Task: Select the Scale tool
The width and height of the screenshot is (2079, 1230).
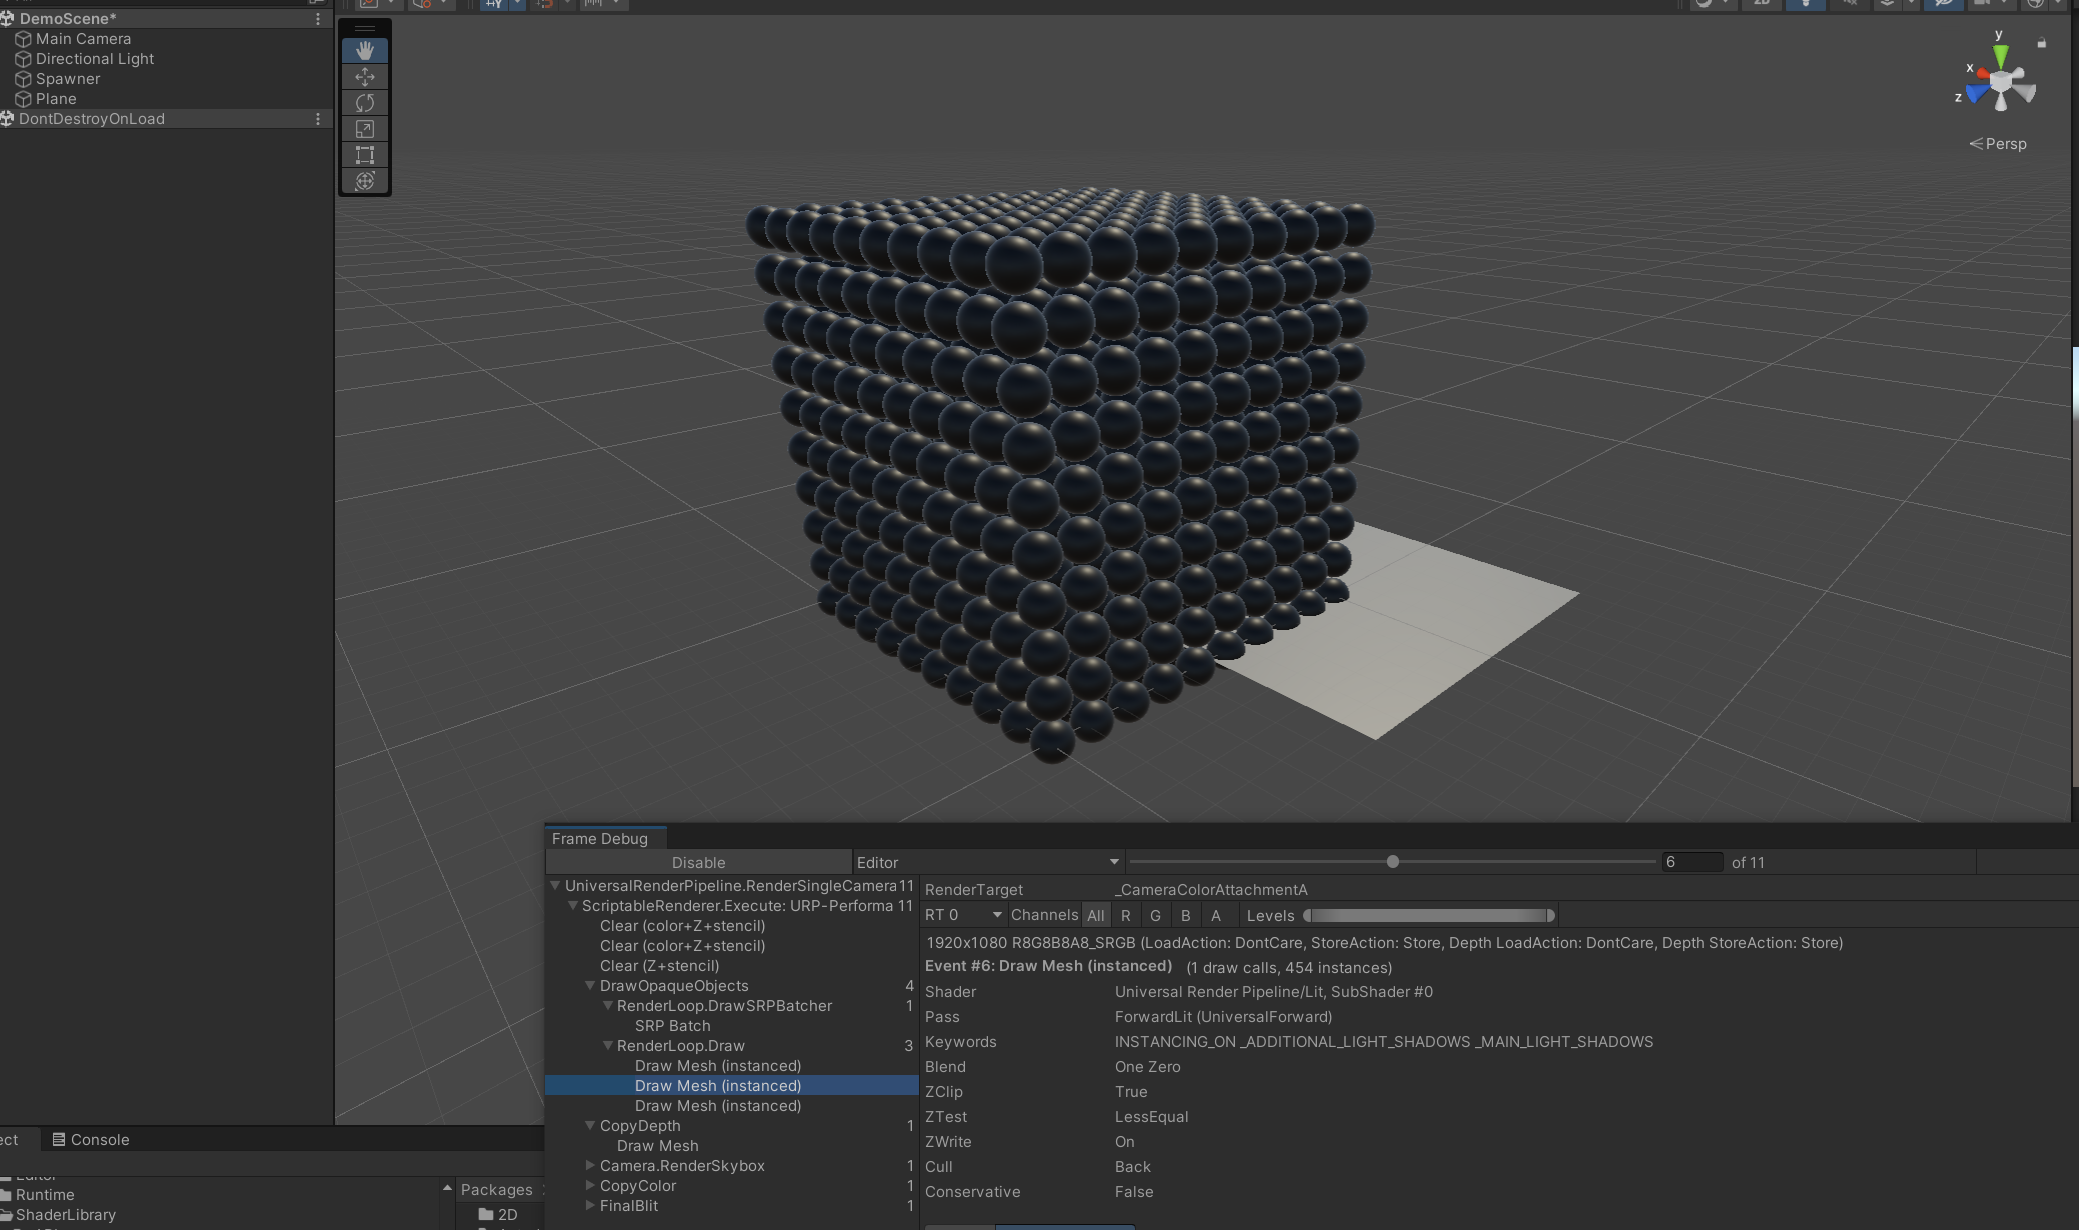Action: [365, 128]
